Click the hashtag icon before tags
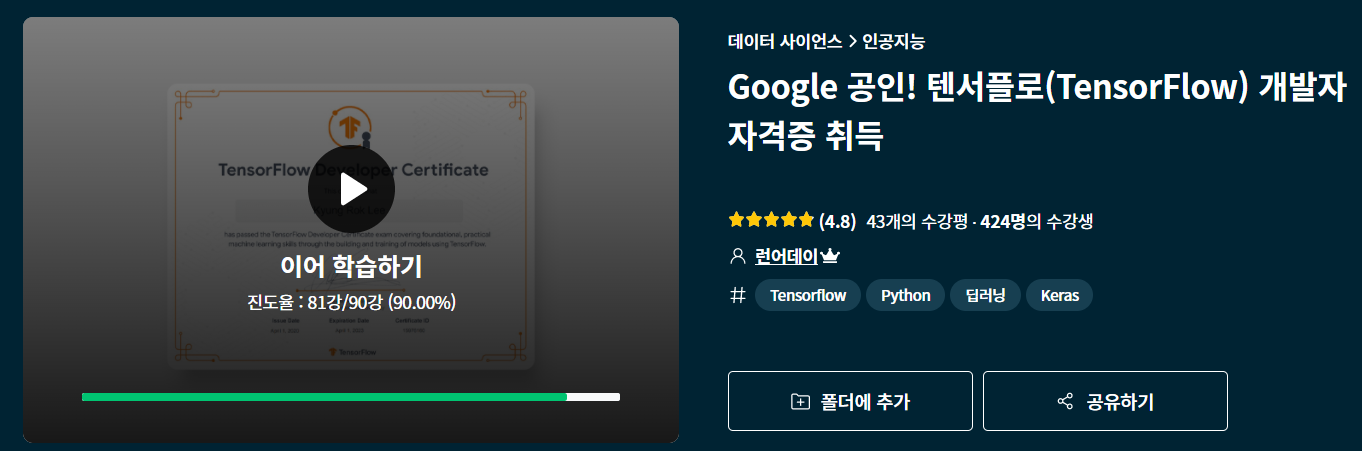 [738, 295]
